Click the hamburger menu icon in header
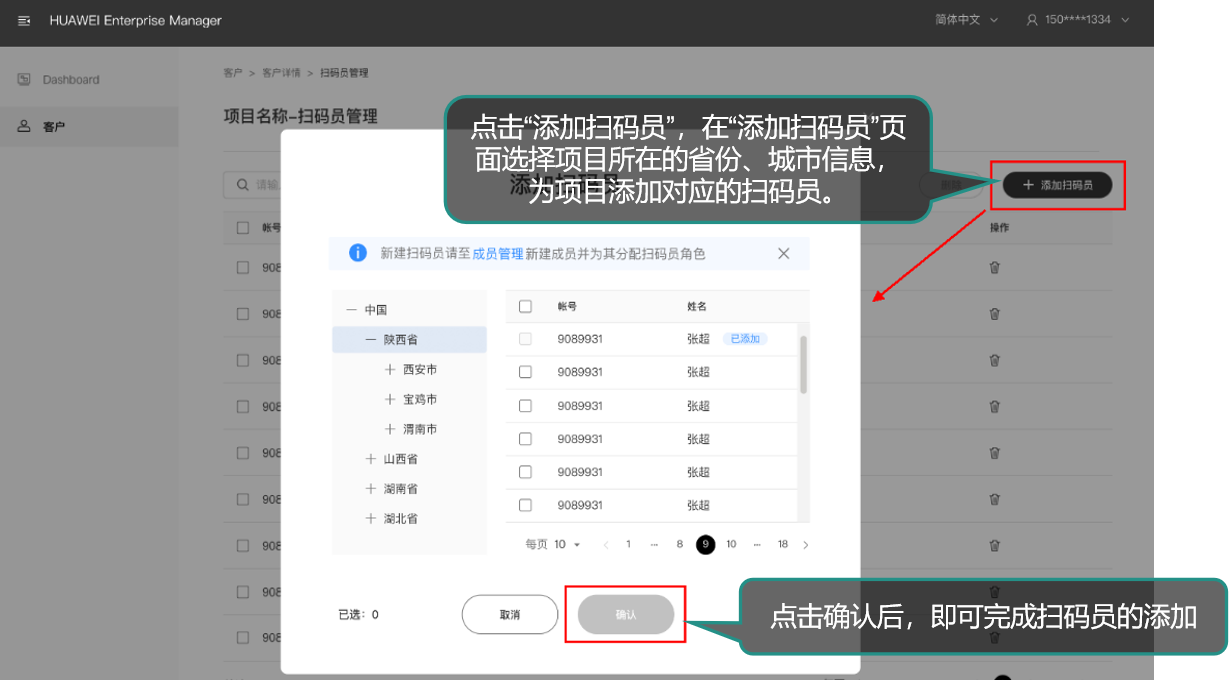1229x681 pixels. [x=24, y=21]
